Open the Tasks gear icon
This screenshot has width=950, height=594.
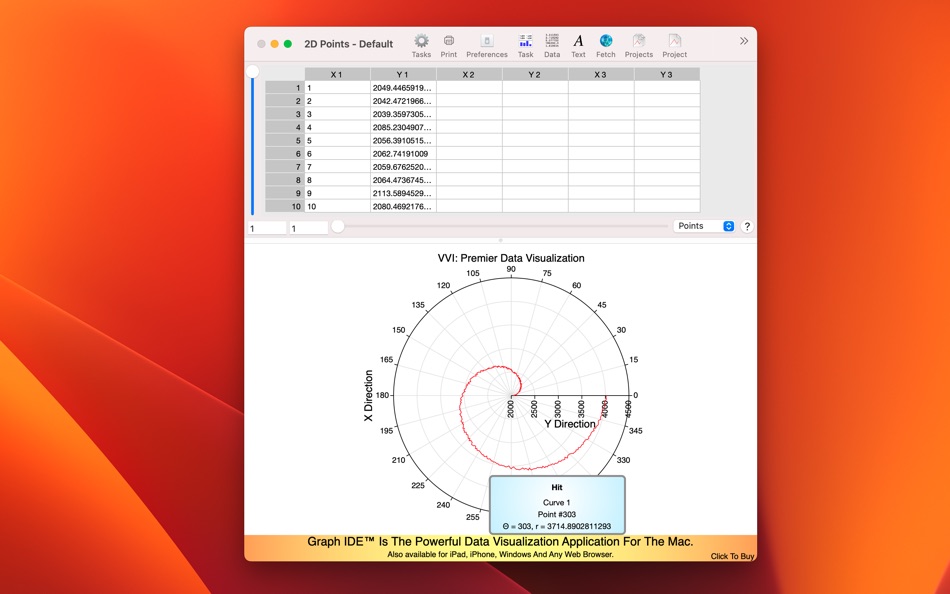pos(421,41)
